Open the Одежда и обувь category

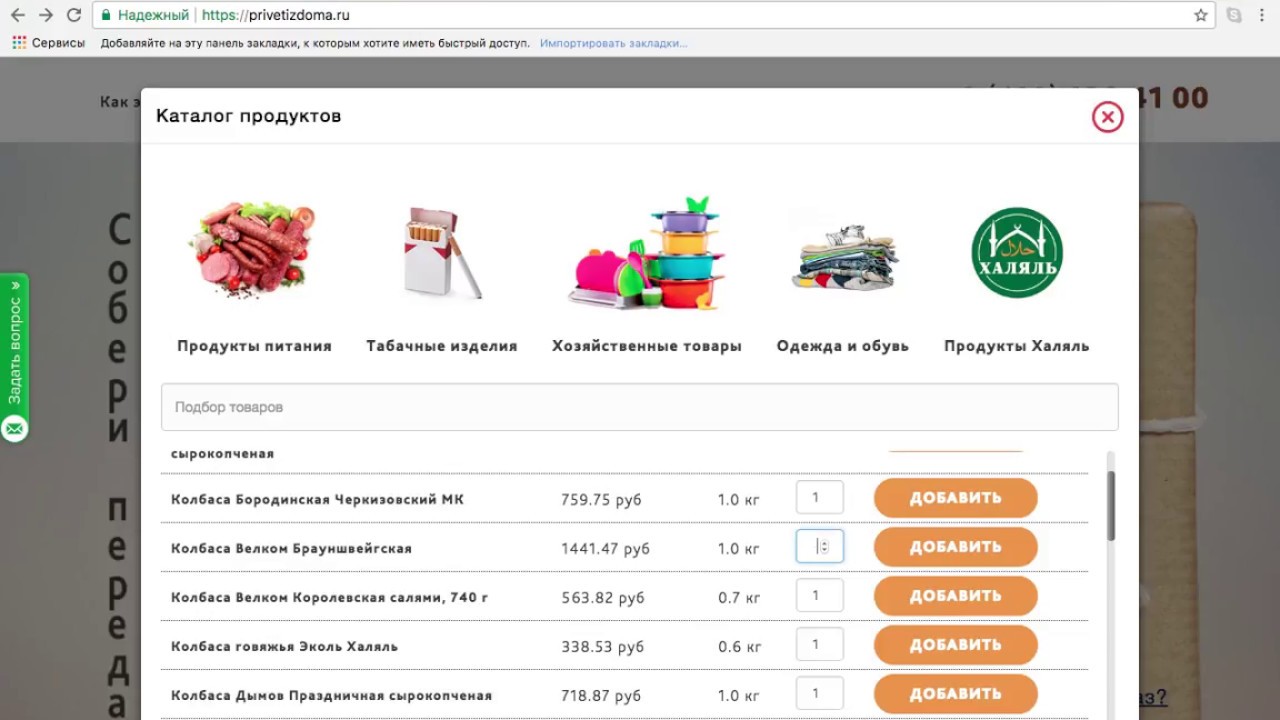coord(843,346)
